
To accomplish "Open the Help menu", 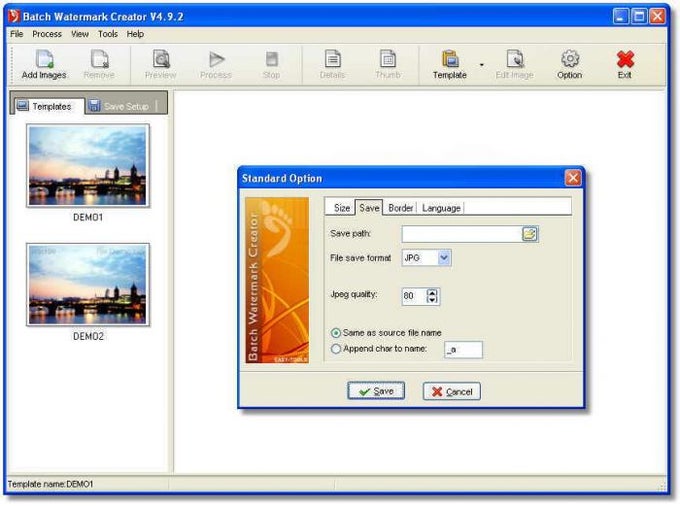I will pos(135,34).
